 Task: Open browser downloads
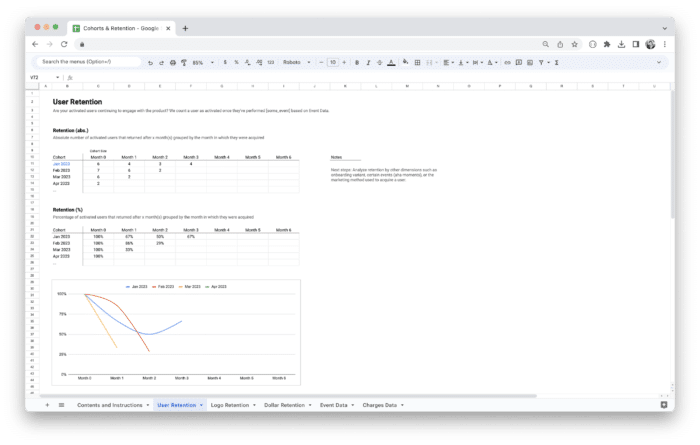[x=621, y=44]
